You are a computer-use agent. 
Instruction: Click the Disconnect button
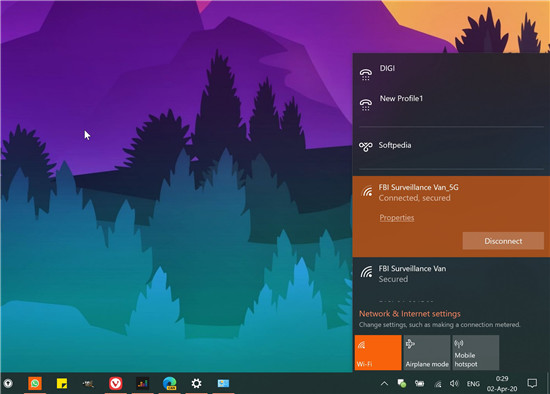pos(503,241)
